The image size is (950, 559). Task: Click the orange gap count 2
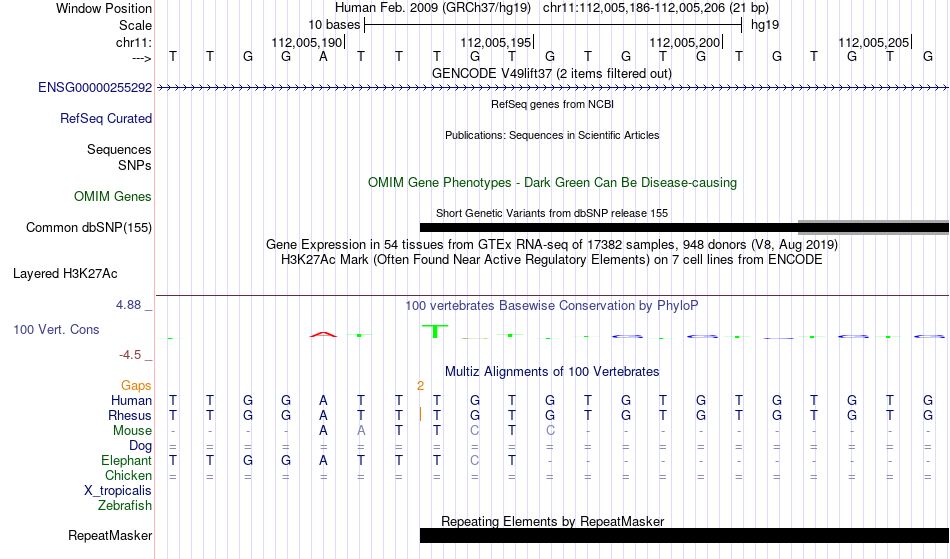coord(420,386)
